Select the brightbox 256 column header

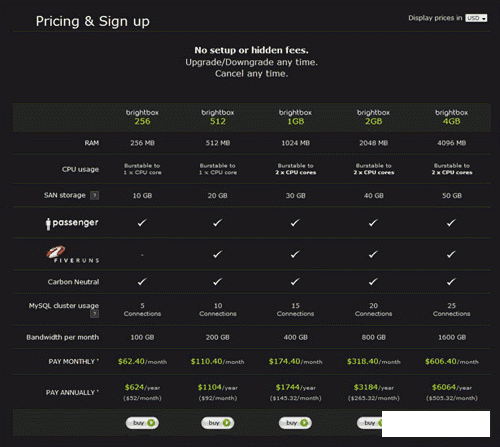pos(142,117)
